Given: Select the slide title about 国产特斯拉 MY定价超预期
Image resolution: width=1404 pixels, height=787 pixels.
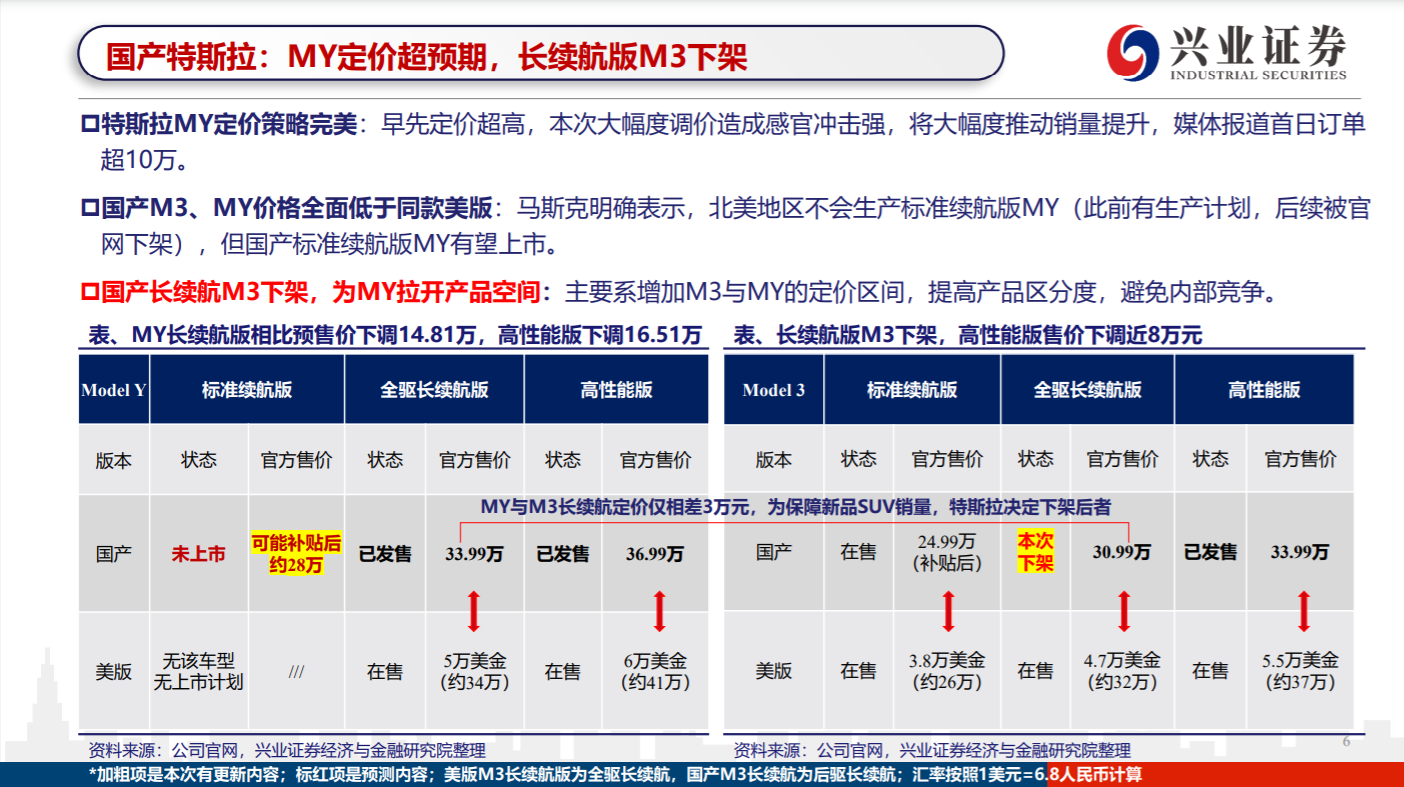Looking at the screenshot, I should (x=426, y=56).
